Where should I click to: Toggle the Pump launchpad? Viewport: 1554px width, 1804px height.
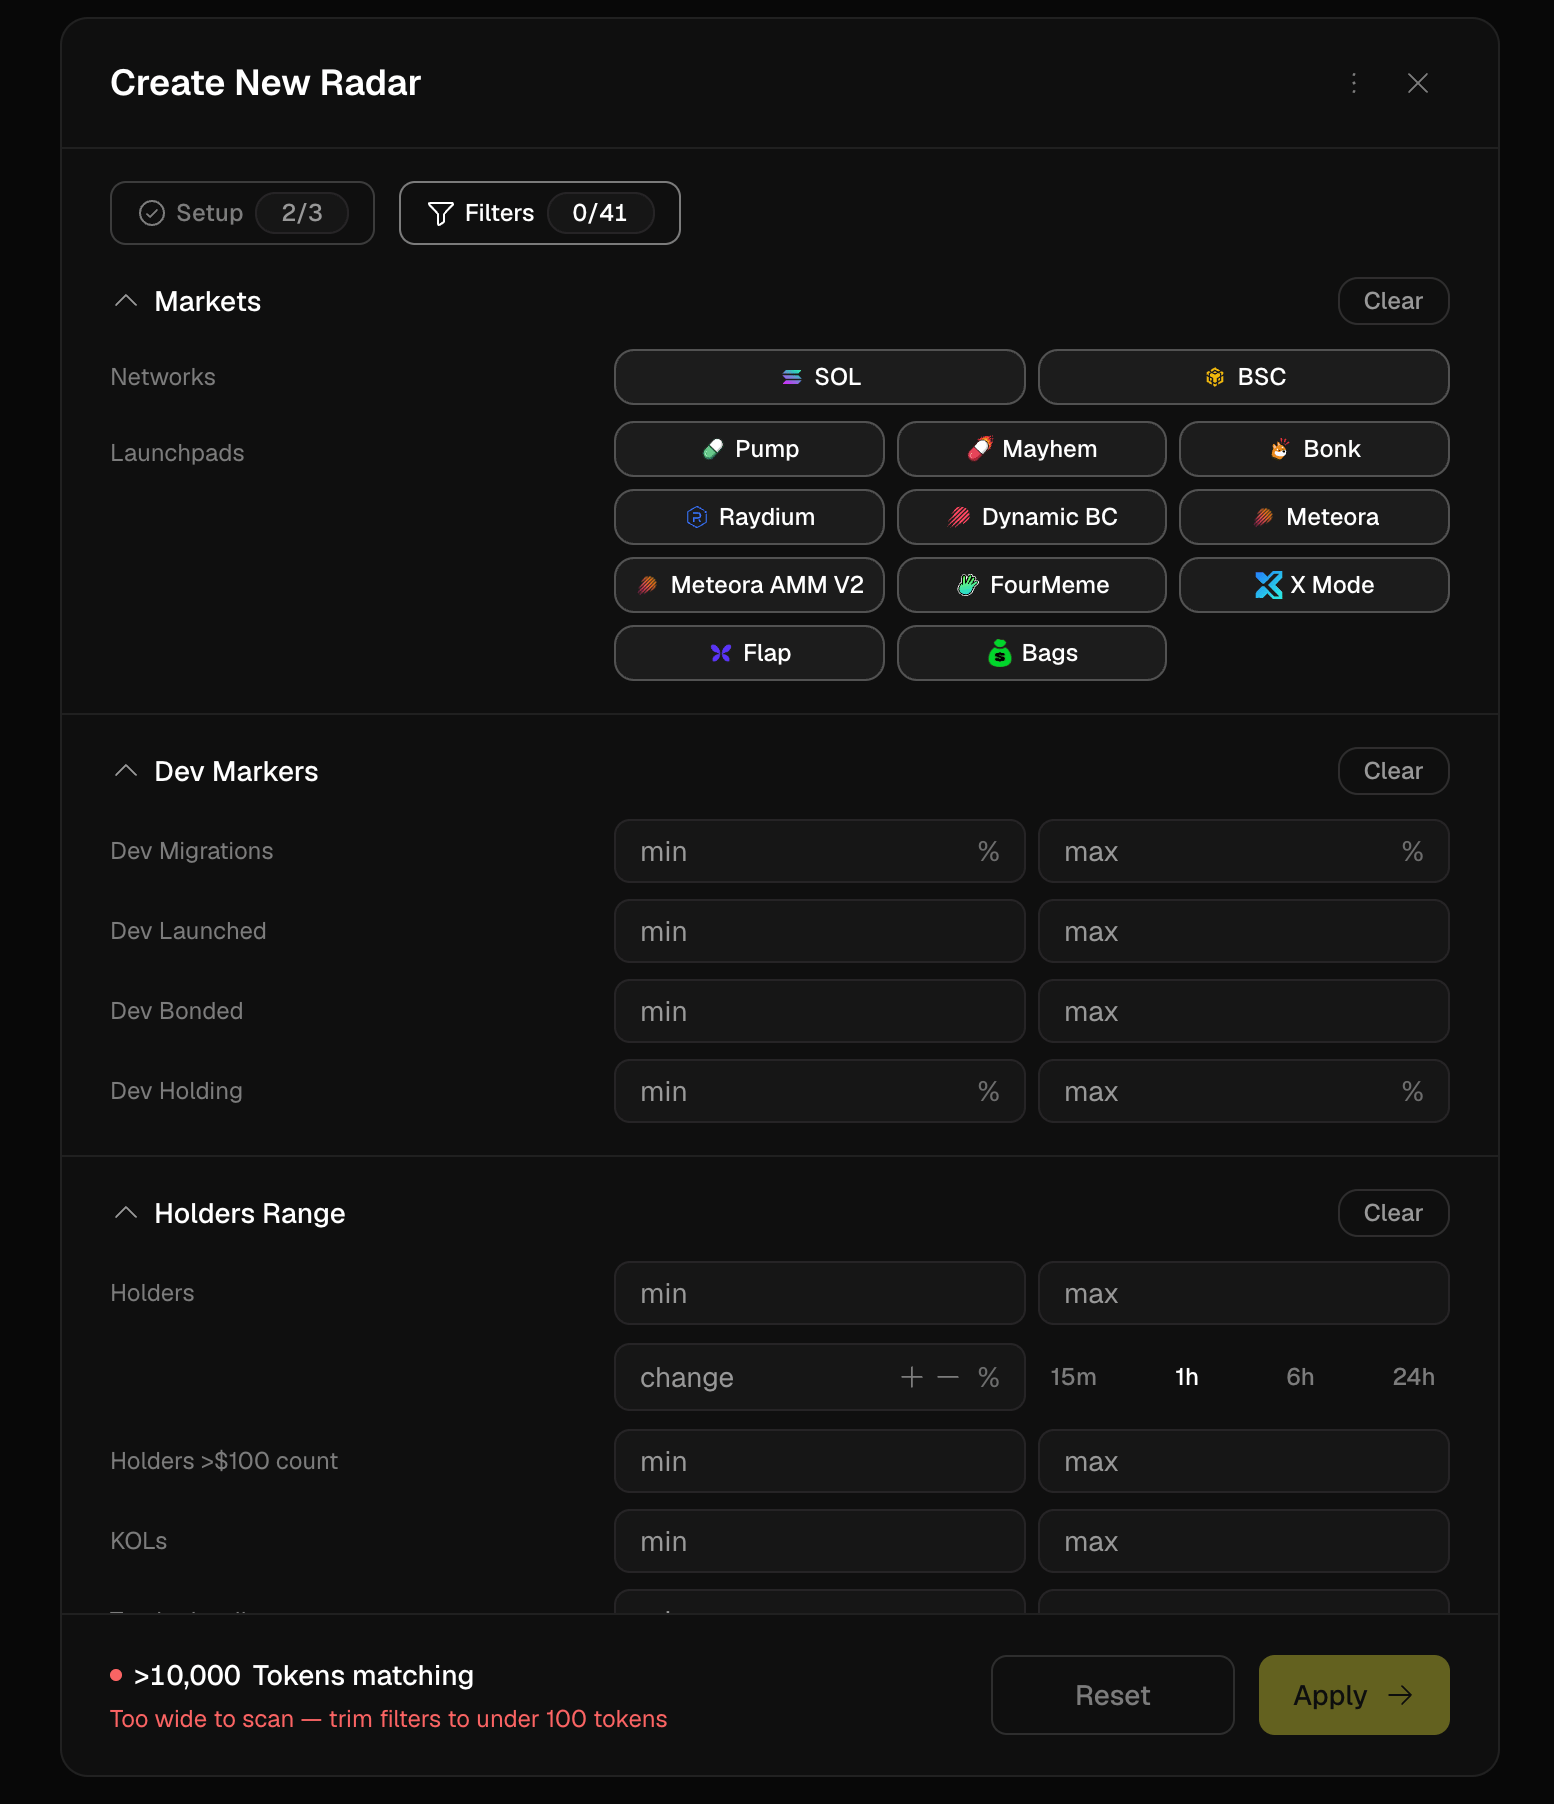pyautogui.click(x=749, y=449)
